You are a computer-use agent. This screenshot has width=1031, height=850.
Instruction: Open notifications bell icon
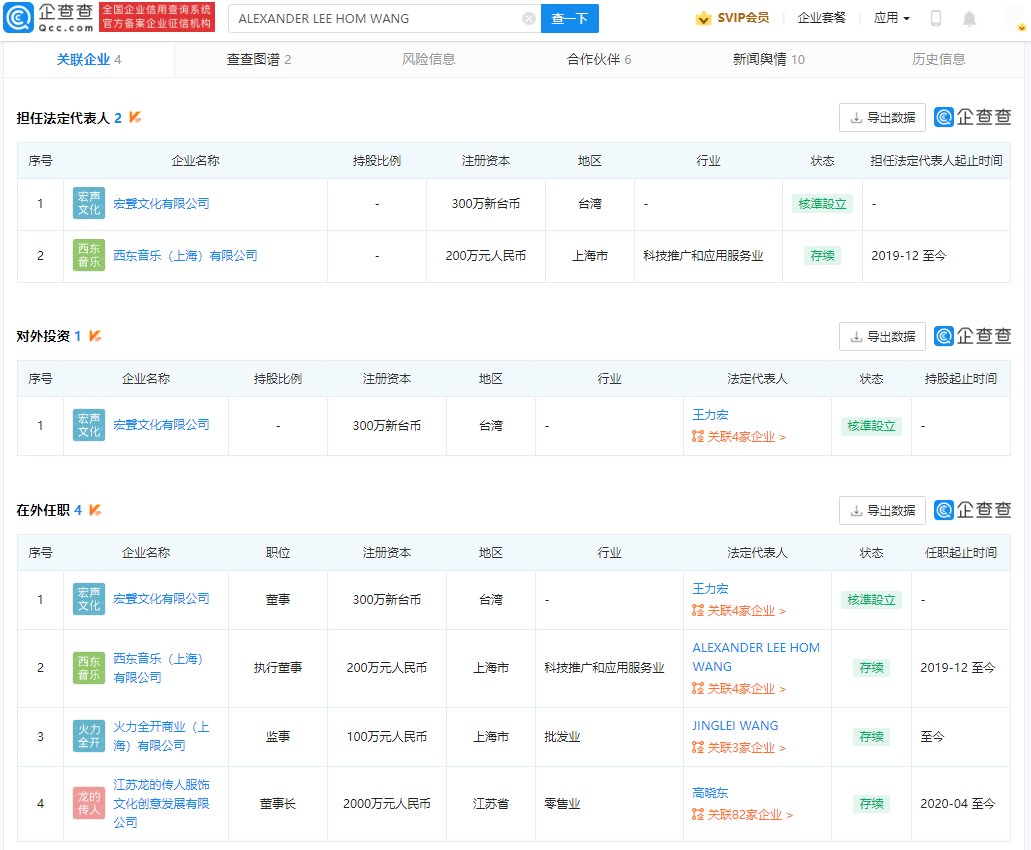(969, 18)
